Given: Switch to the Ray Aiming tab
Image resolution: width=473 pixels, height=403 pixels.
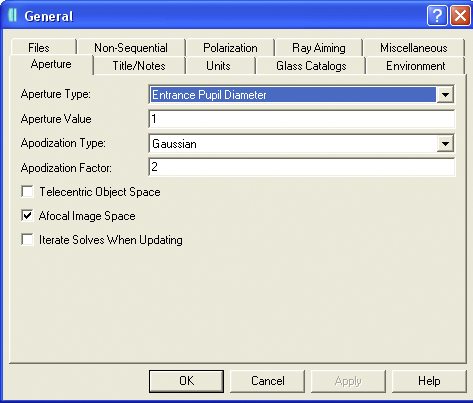Looking at the screenshot, I should click(x=319, y=48).
